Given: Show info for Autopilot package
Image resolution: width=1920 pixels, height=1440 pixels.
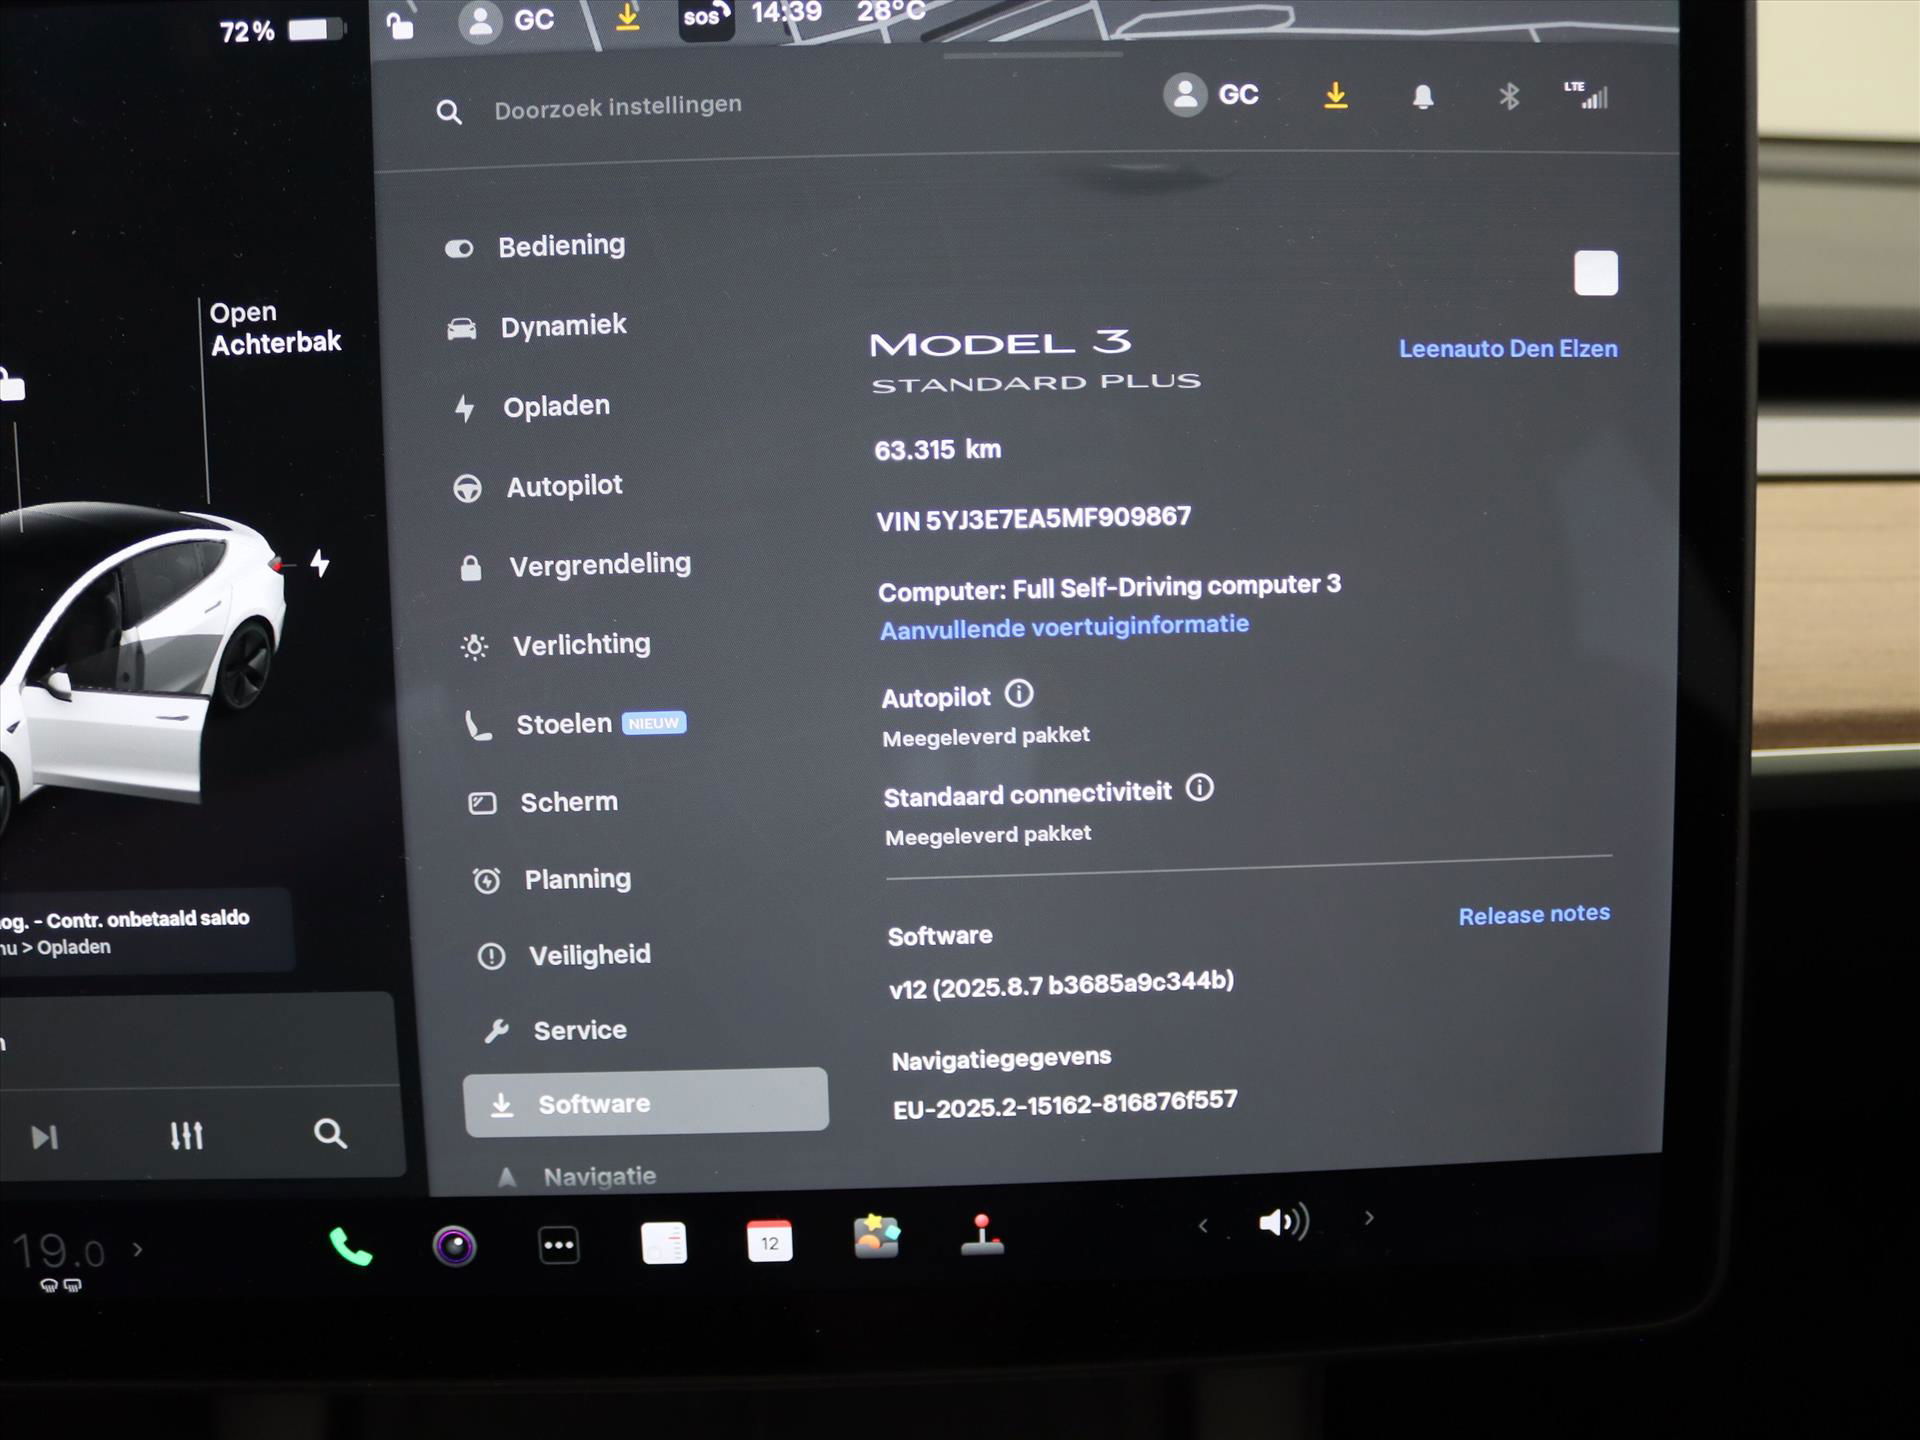Looking at the screenshot, I should [1019, 693].
